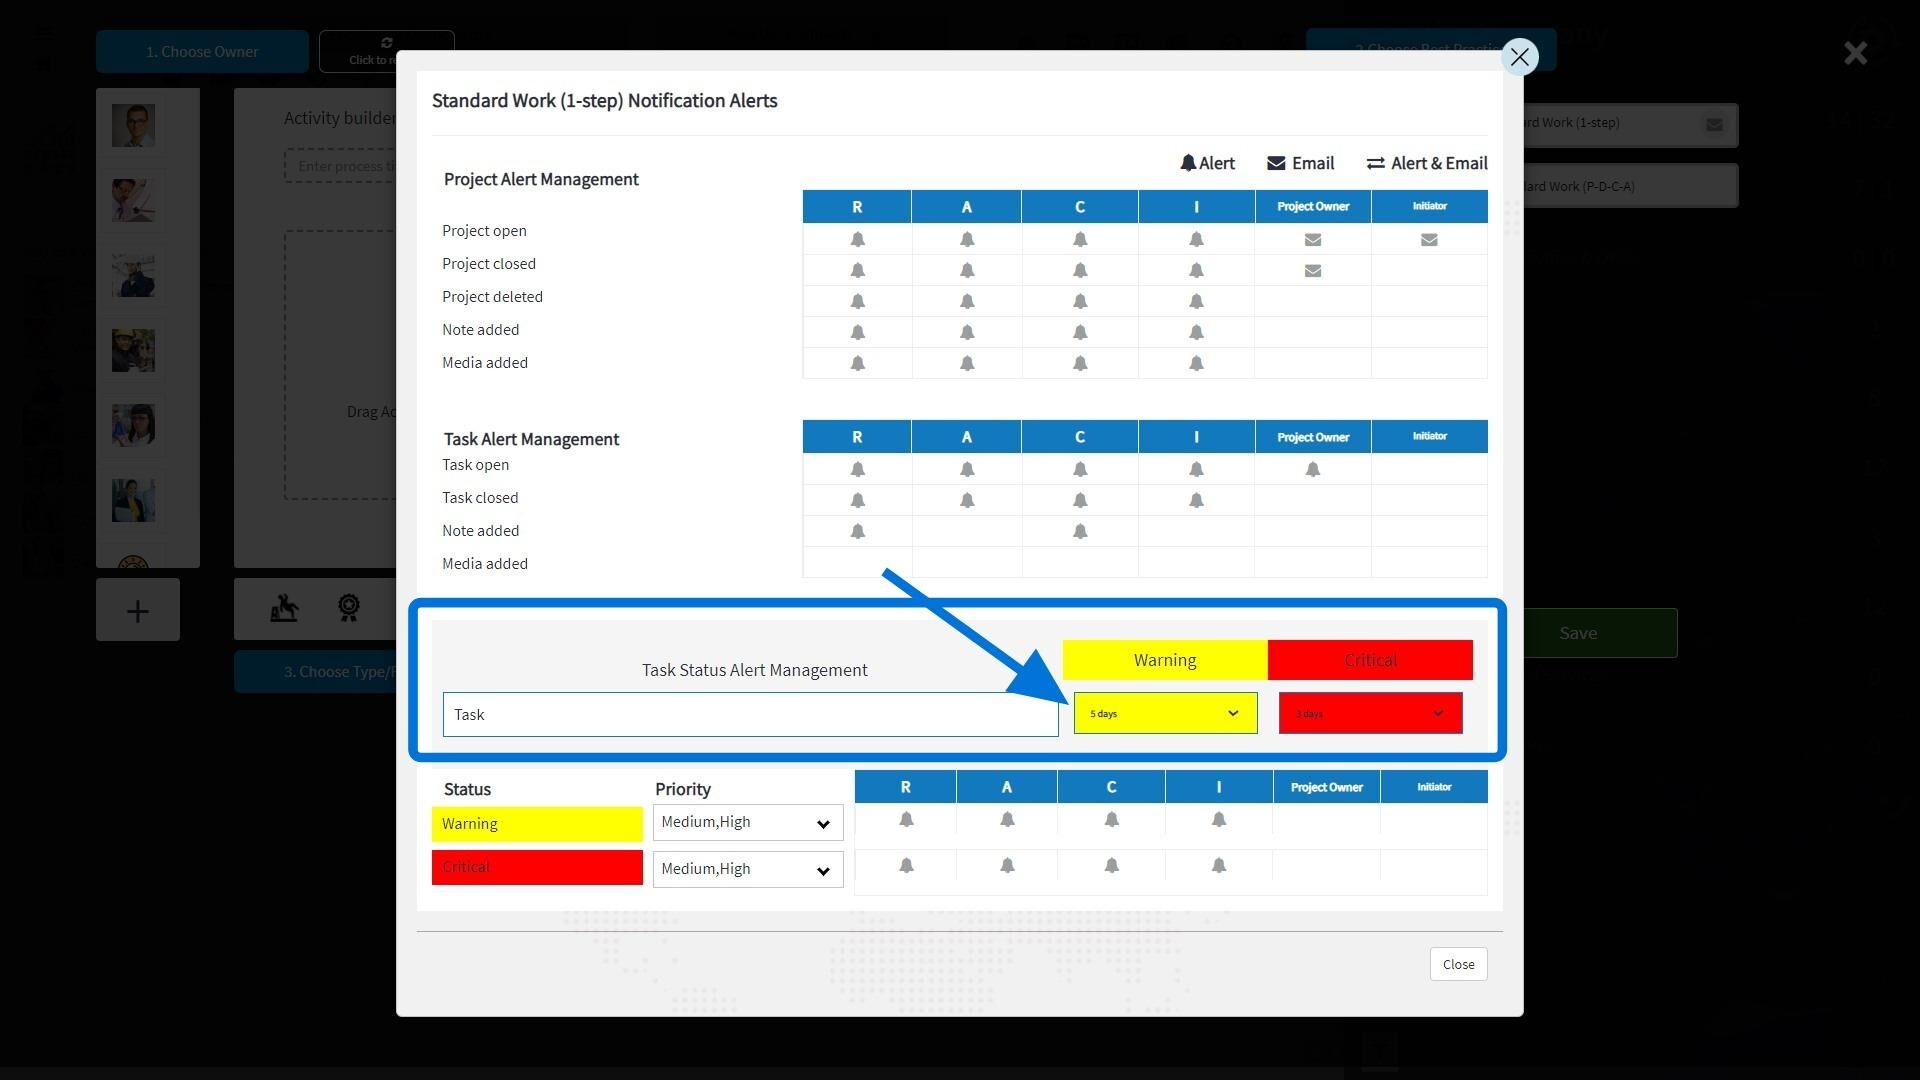The width and height of the screenshot is (1920, 1080).
Task: Click Task closed bell in R column
Action: click(857, 500)
